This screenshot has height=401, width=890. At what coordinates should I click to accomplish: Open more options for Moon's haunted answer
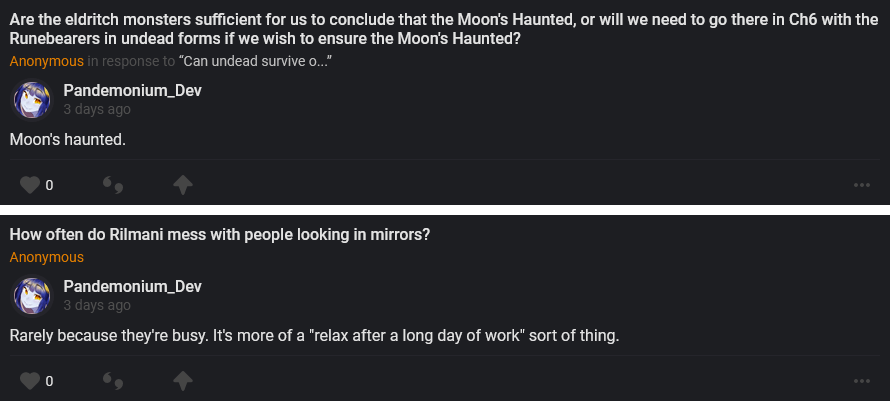[861, 185]
